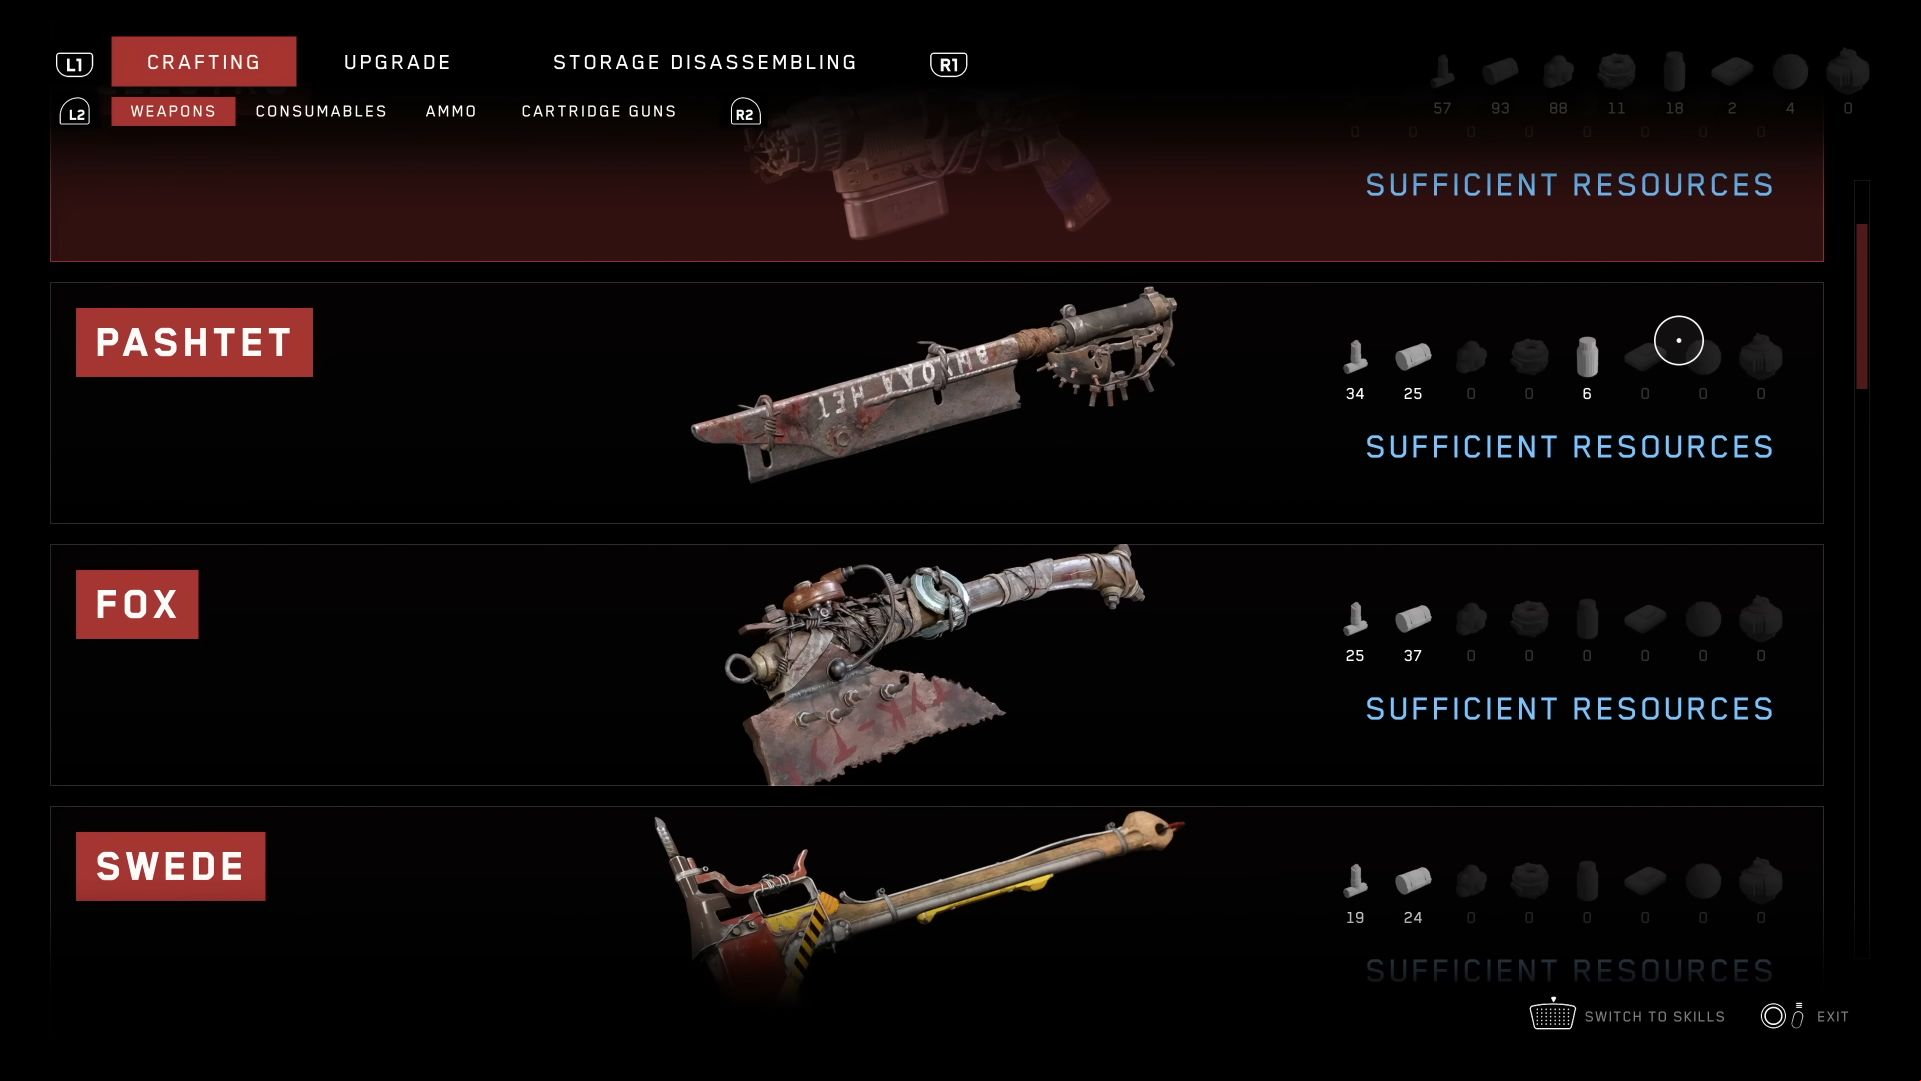Select the Pashtet weapon recipe
This screenshot has width=1921, height=1081.
click(x=936, y=403)
